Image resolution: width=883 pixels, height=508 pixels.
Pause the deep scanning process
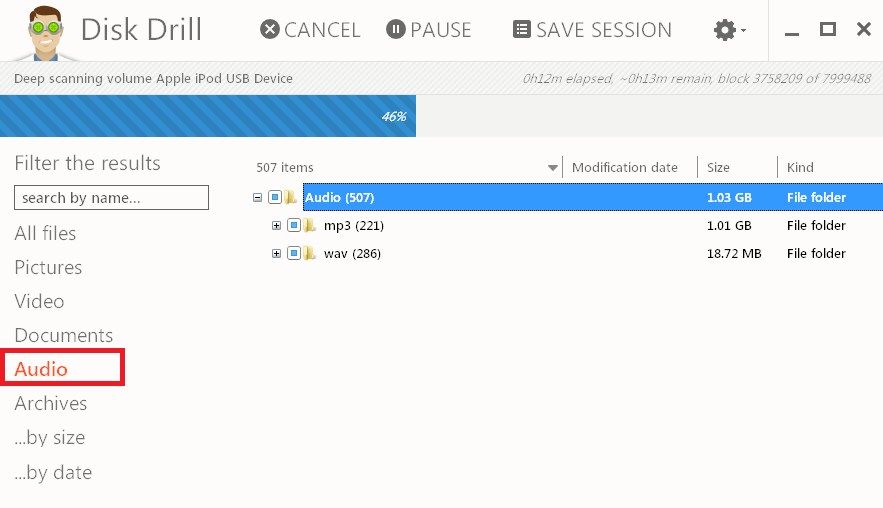point(428,30)
